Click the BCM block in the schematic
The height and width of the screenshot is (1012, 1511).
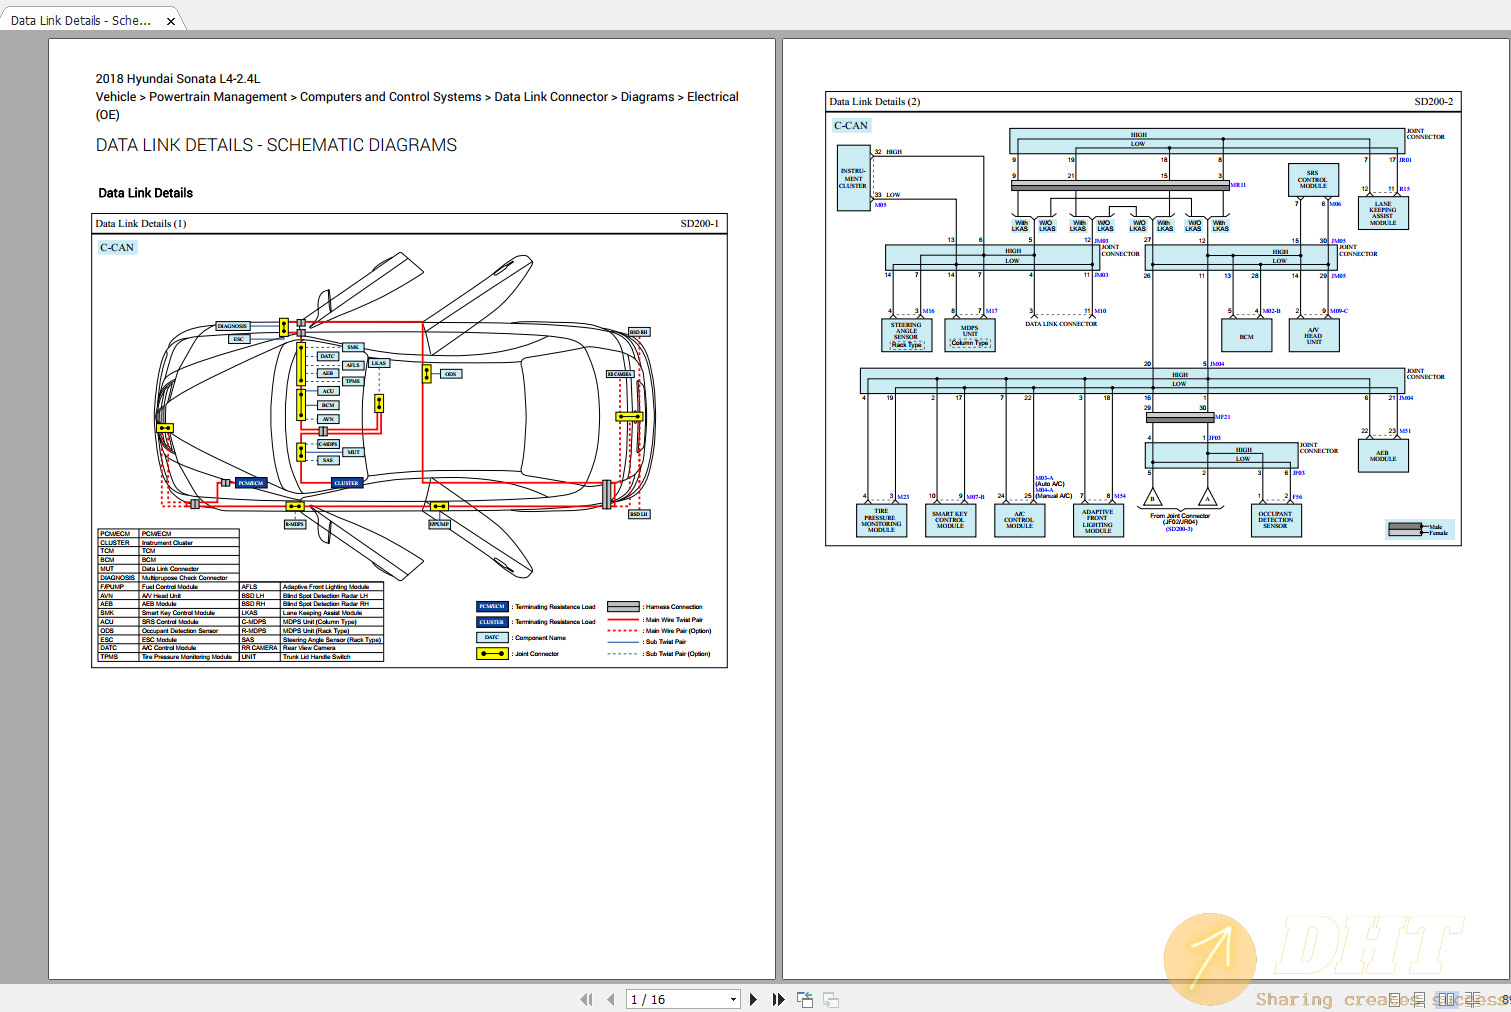[x=1246, y=336]
